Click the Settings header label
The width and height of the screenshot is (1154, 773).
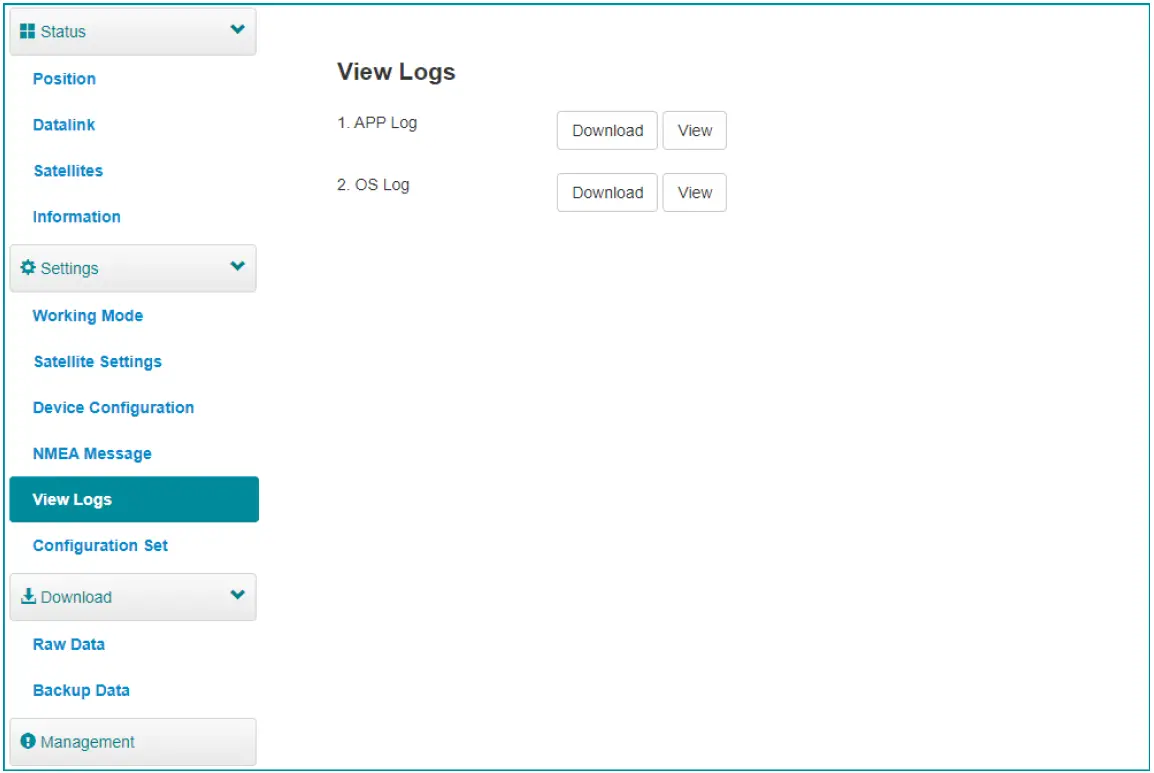tap(69, 268)
